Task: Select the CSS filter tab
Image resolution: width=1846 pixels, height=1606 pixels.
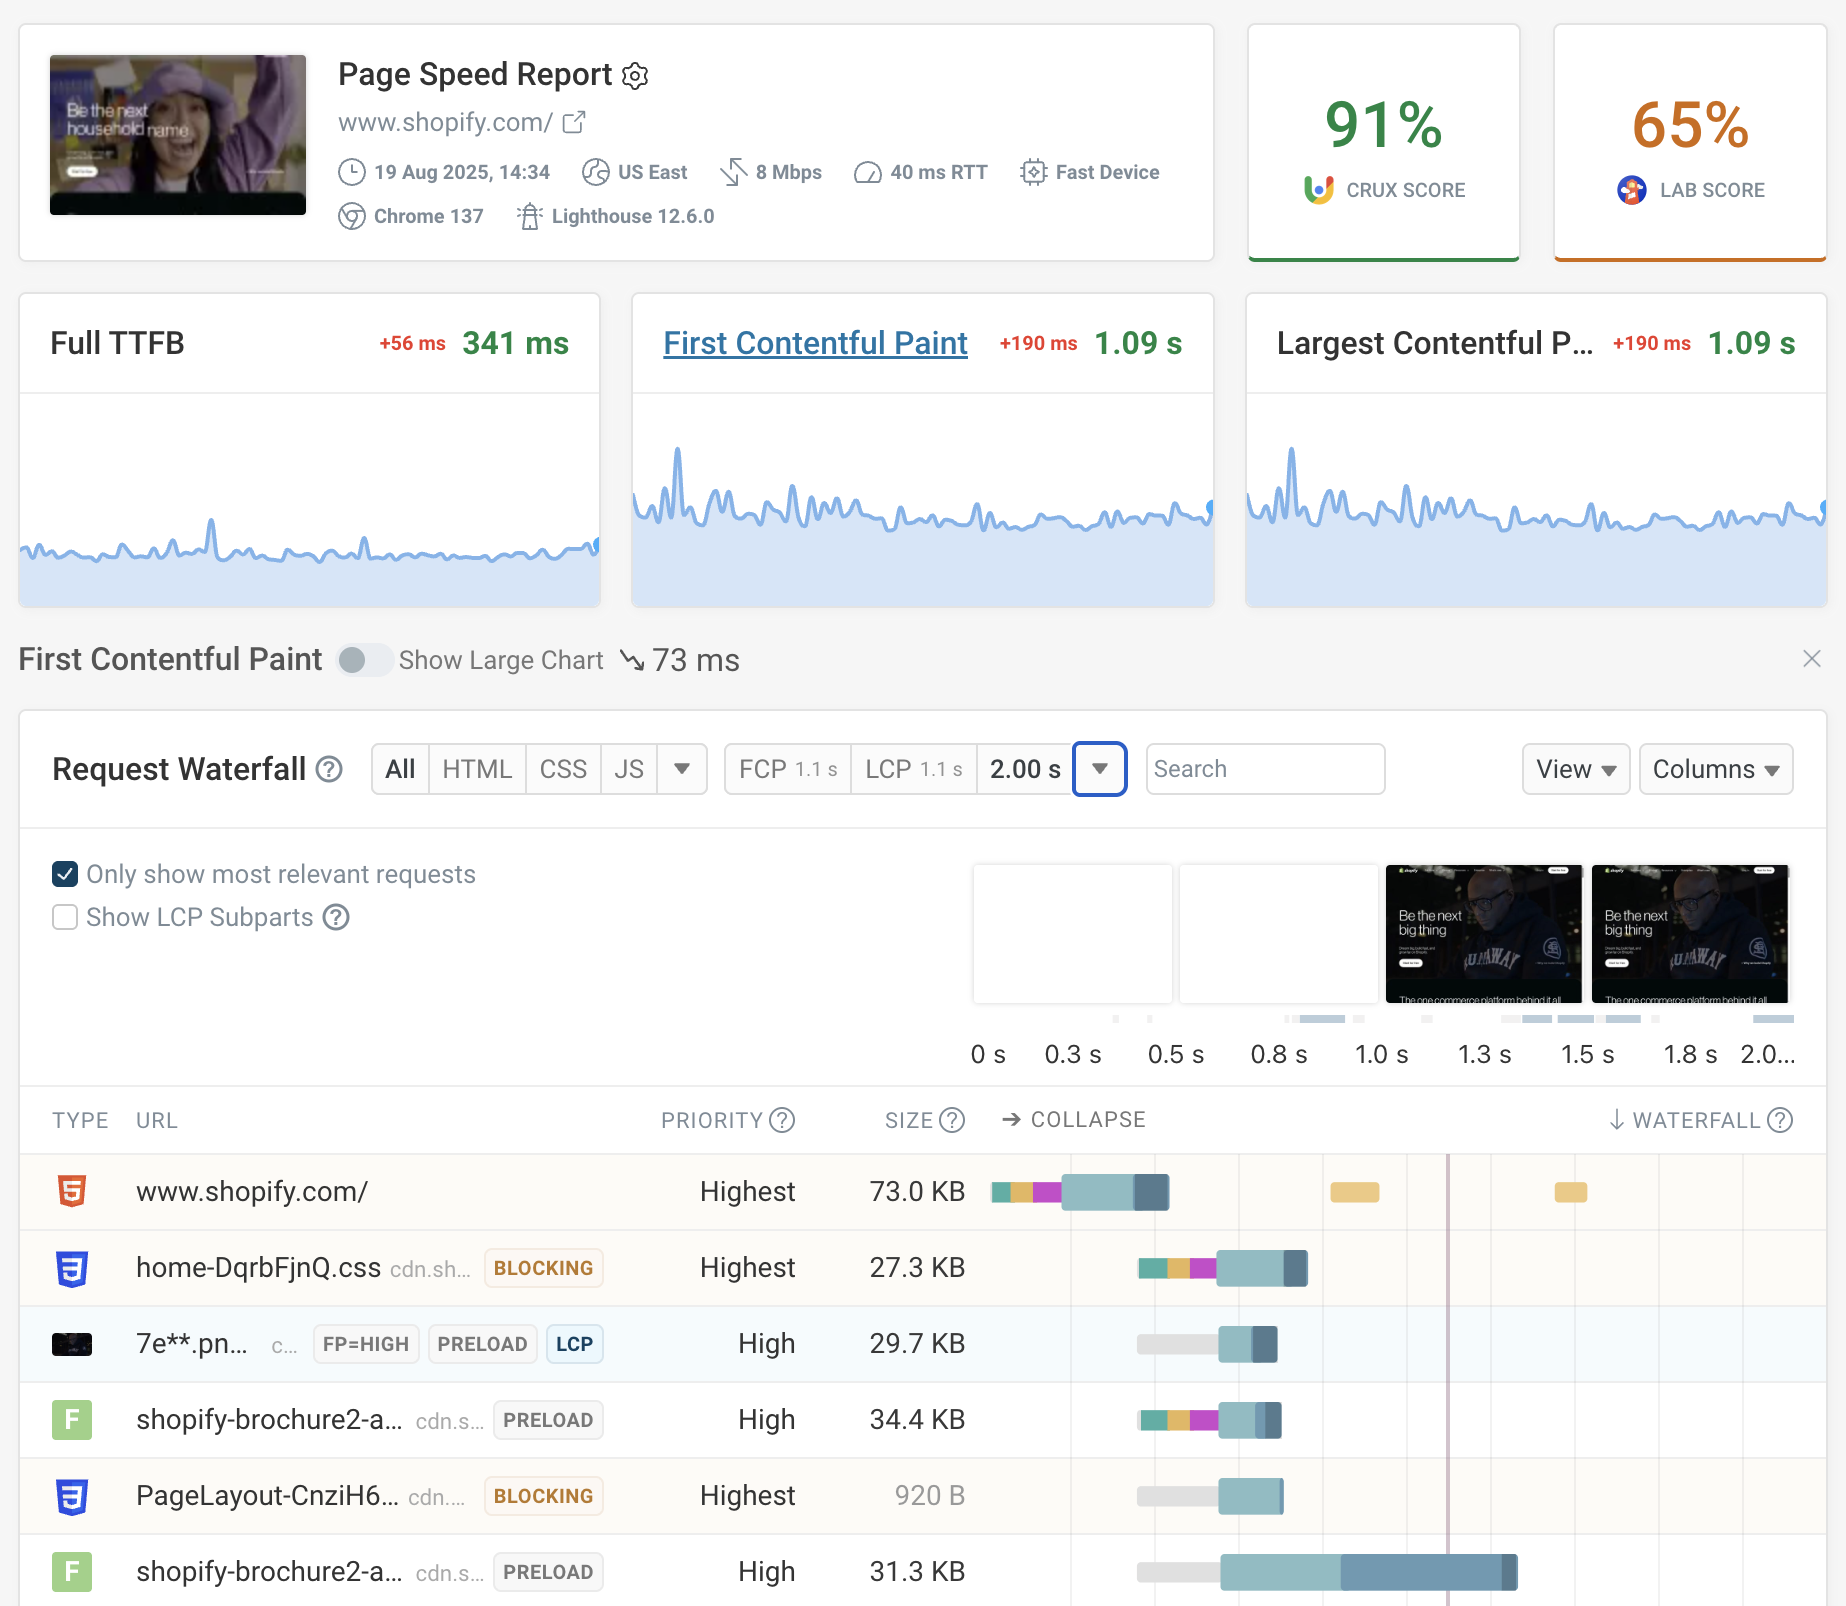Action: [563, 769]
